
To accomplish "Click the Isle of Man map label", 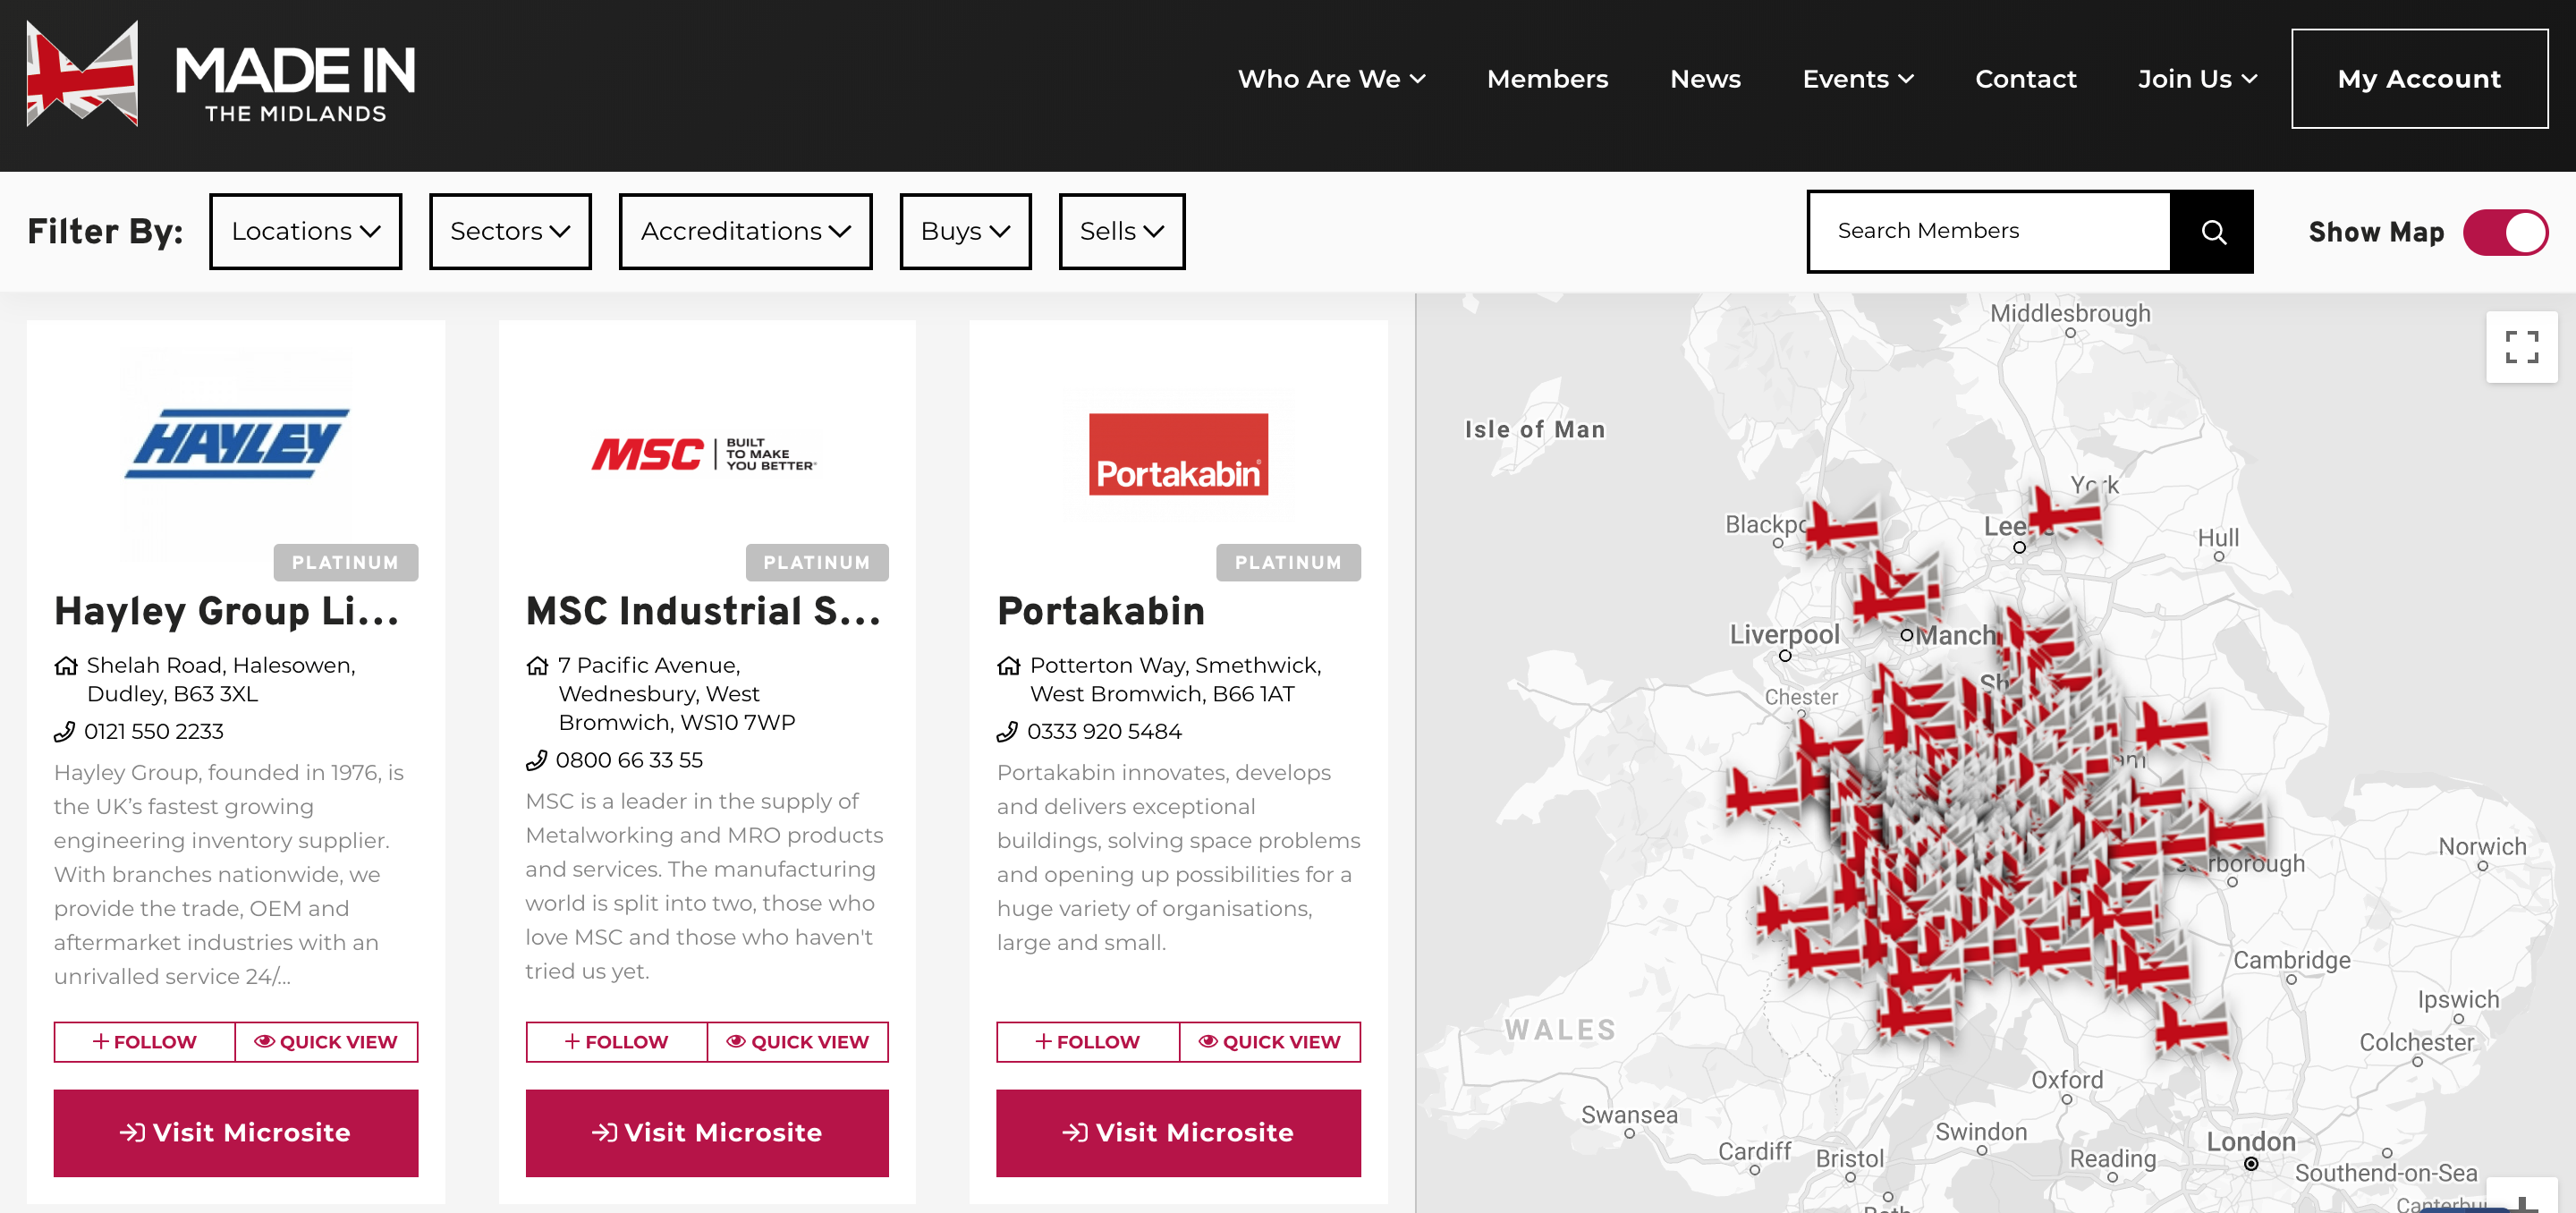I will click(1535, 430).
